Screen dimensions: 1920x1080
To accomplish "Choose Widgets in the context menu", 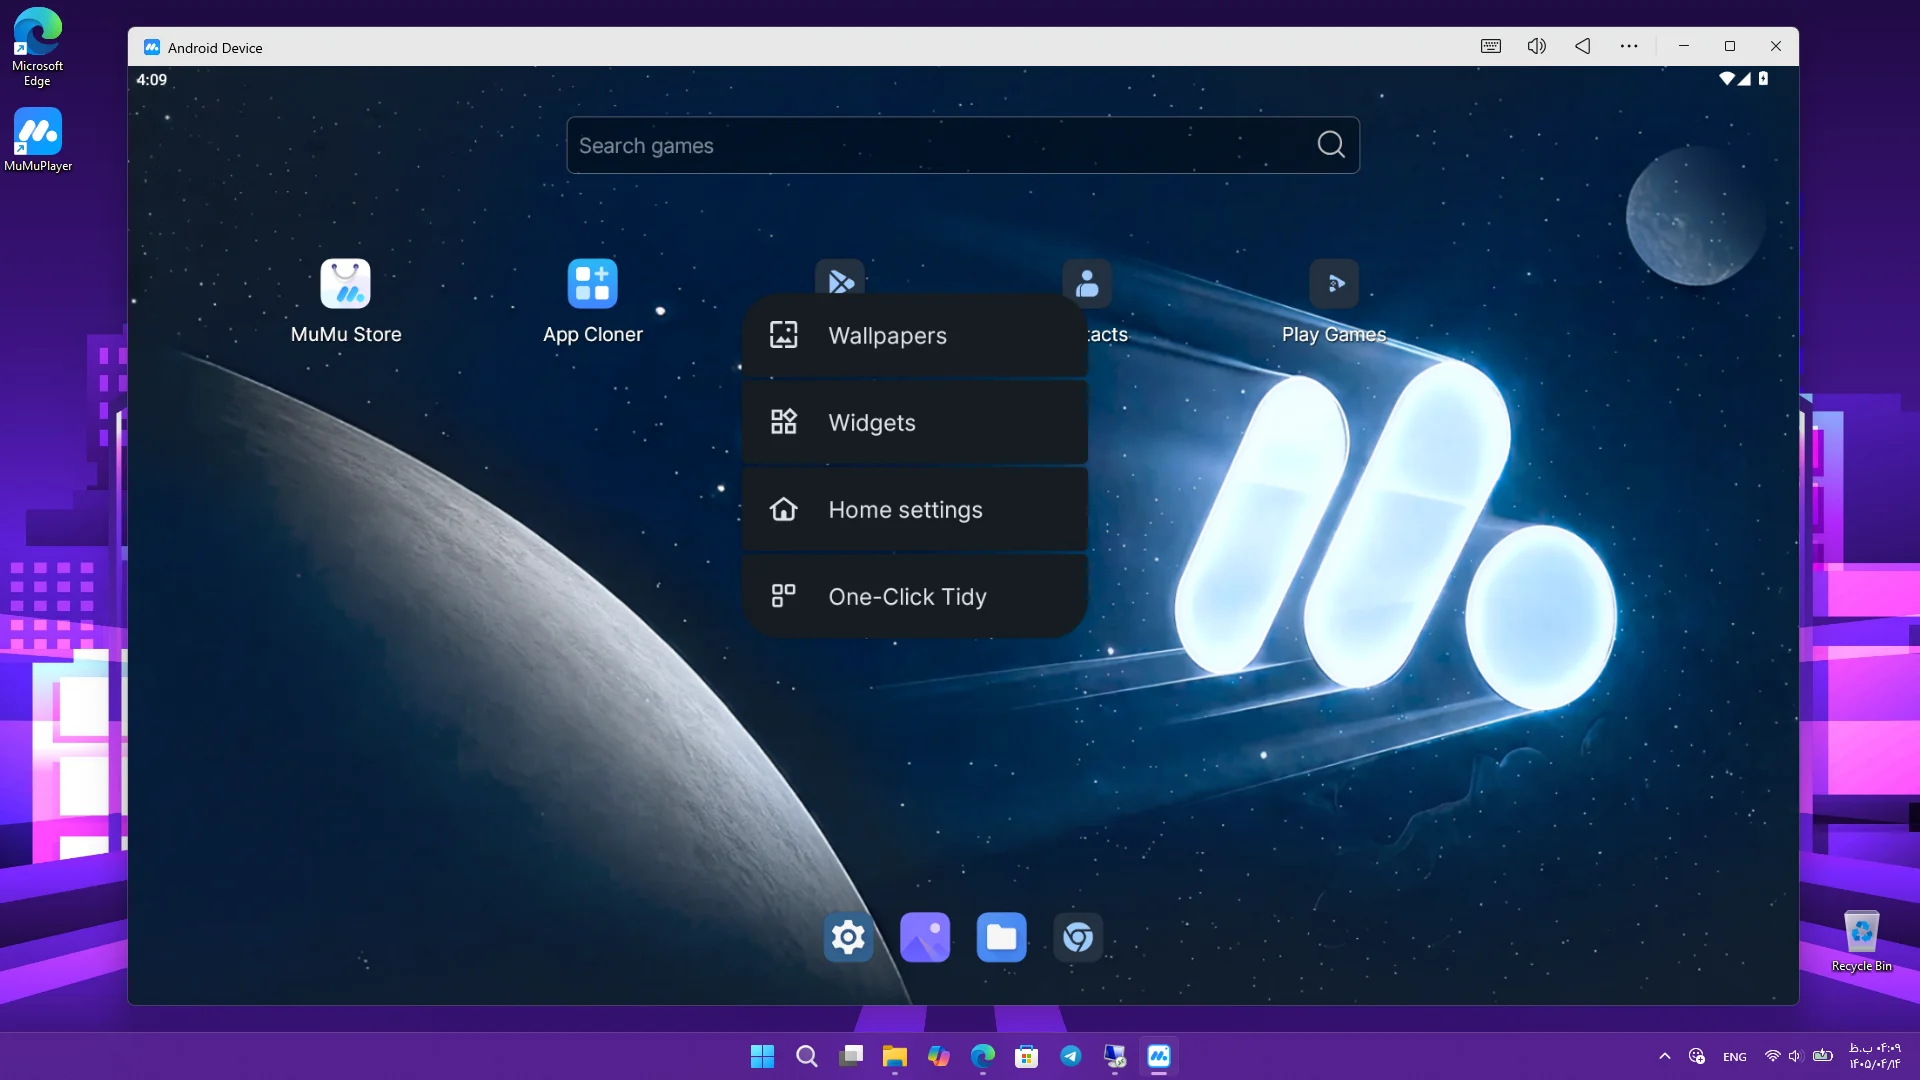I will point(914,423).
